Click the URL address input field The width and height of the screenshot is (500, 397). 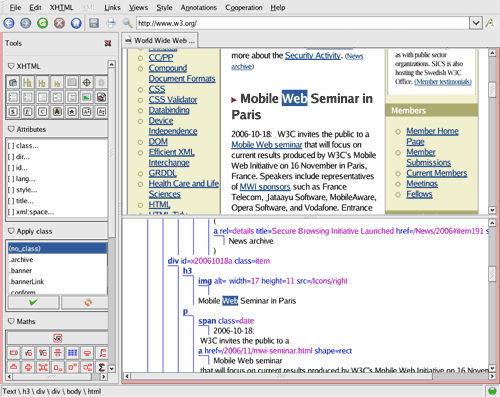coord(303,23)
